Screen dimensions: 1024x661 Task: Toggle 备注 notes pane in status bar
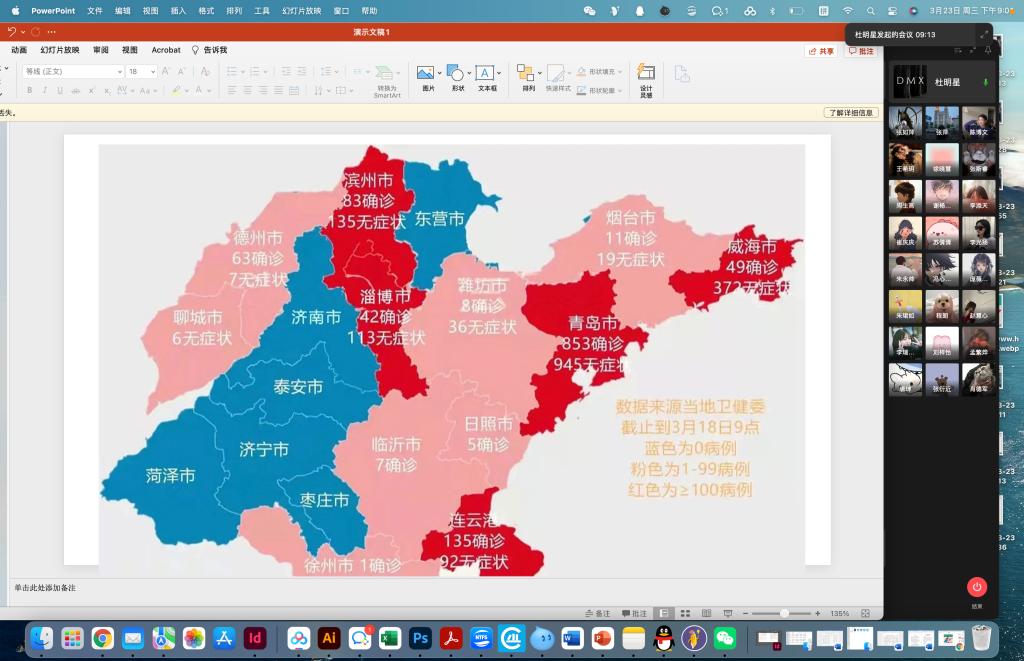point(597,613)
